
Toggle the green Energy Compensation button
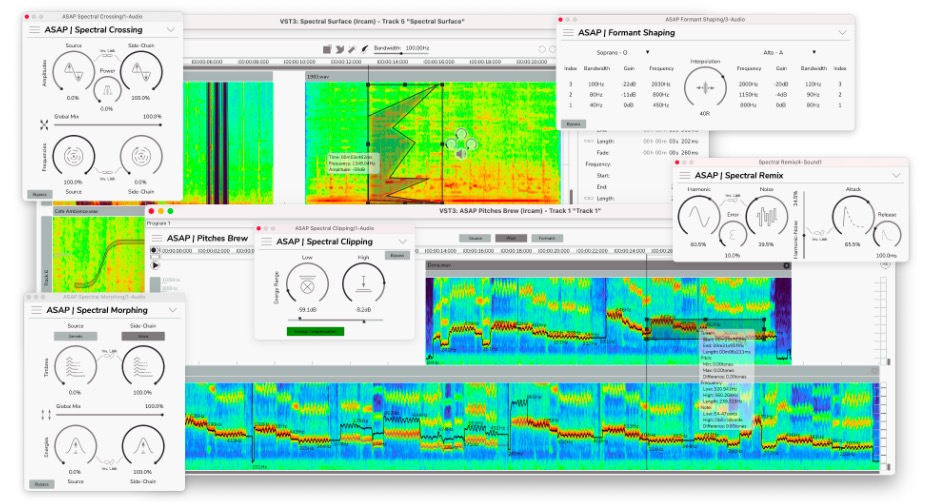point(315,332)
